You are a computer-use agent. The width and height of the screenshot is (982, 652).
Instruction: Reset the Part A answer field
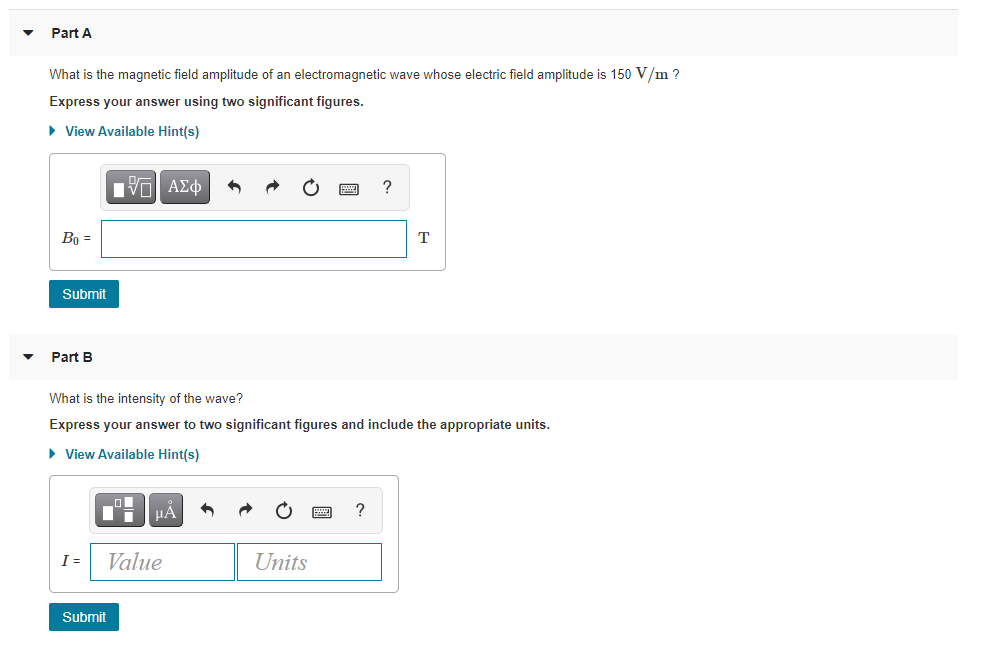point(311,187)
